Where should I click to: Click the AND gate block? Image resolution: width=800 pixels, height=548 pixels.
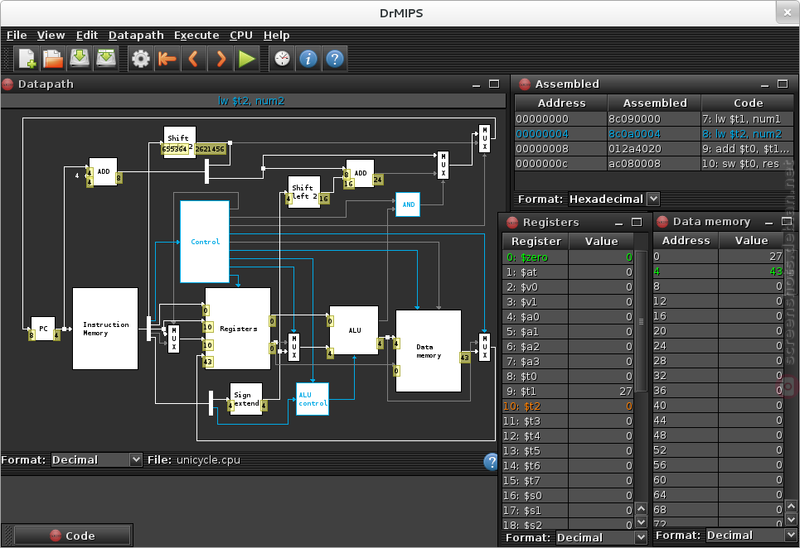point(408,204)
